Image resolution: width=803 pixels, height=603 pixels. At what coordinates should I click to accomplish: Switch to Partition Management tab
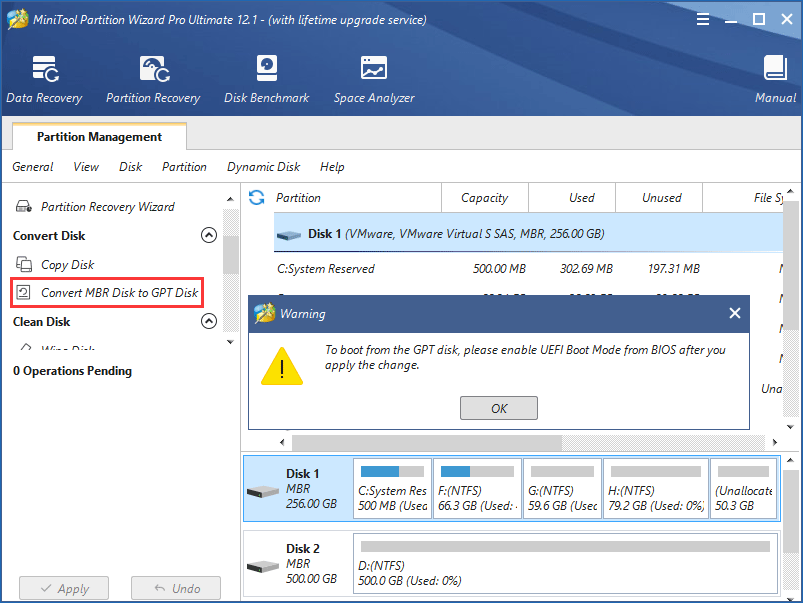pyautogui.click(x=99, y=137)
